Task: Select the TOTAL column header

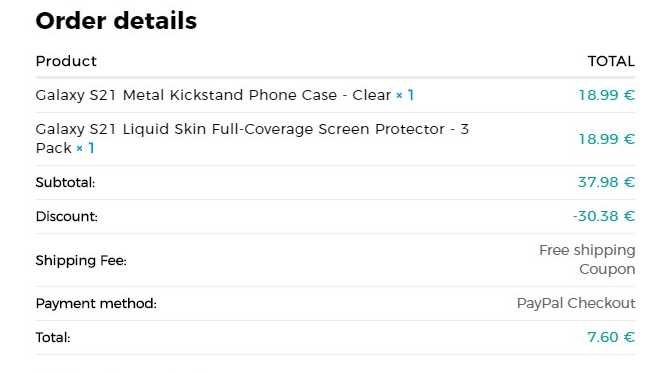Action: point(611,61)
